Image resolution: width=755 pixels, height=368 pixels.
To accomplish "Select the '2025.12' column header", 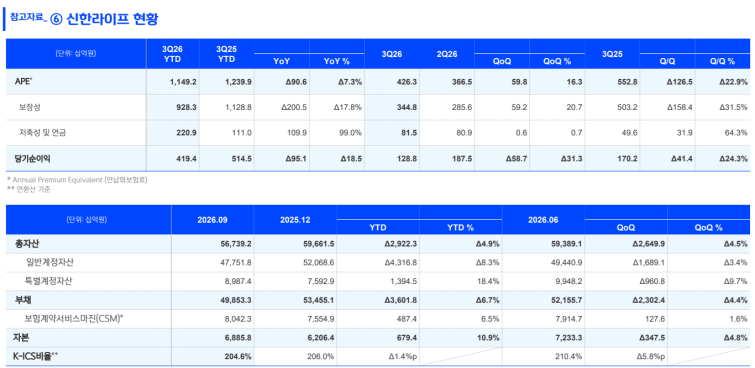I will click(295, 220).
